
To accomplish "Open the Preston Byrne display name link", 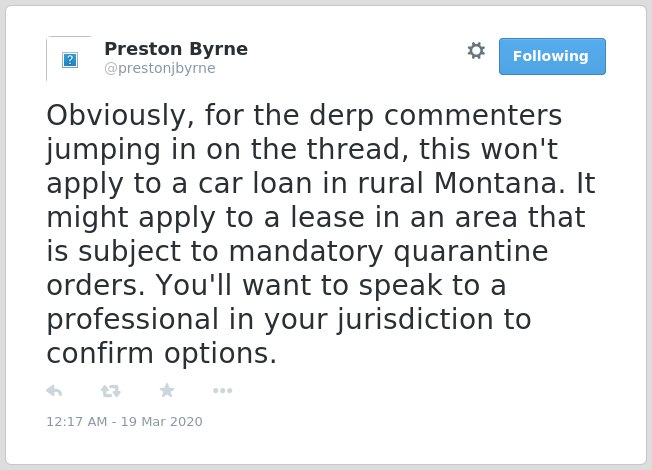I will point(176,49).
